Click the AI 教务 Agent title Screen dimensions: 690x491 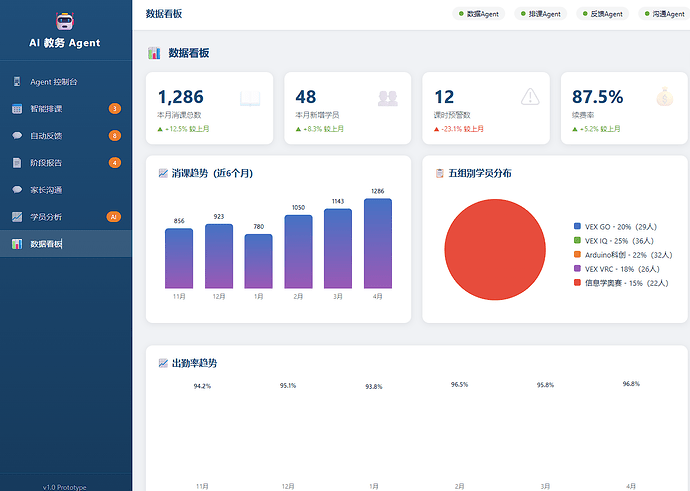pyautogui.click(x=65, y=43)
